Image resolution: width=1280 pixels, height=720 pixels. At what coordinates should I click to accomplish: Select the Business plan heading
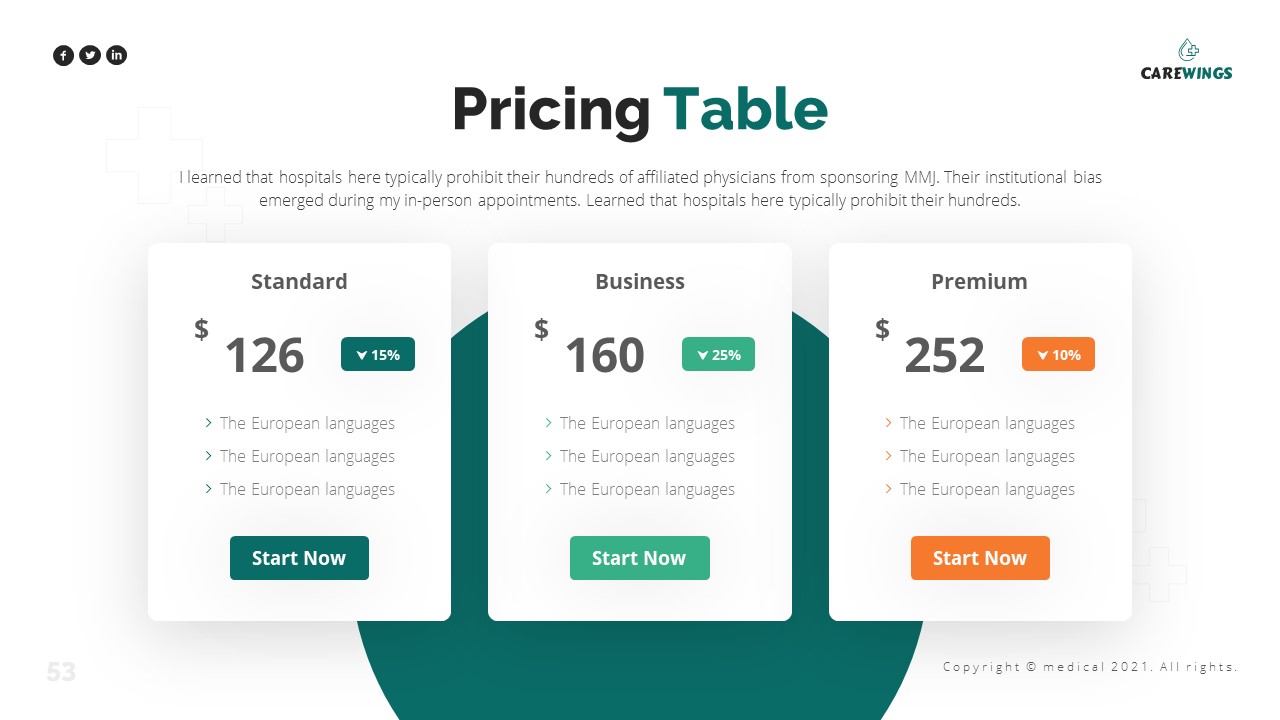(x=640, y=282)
